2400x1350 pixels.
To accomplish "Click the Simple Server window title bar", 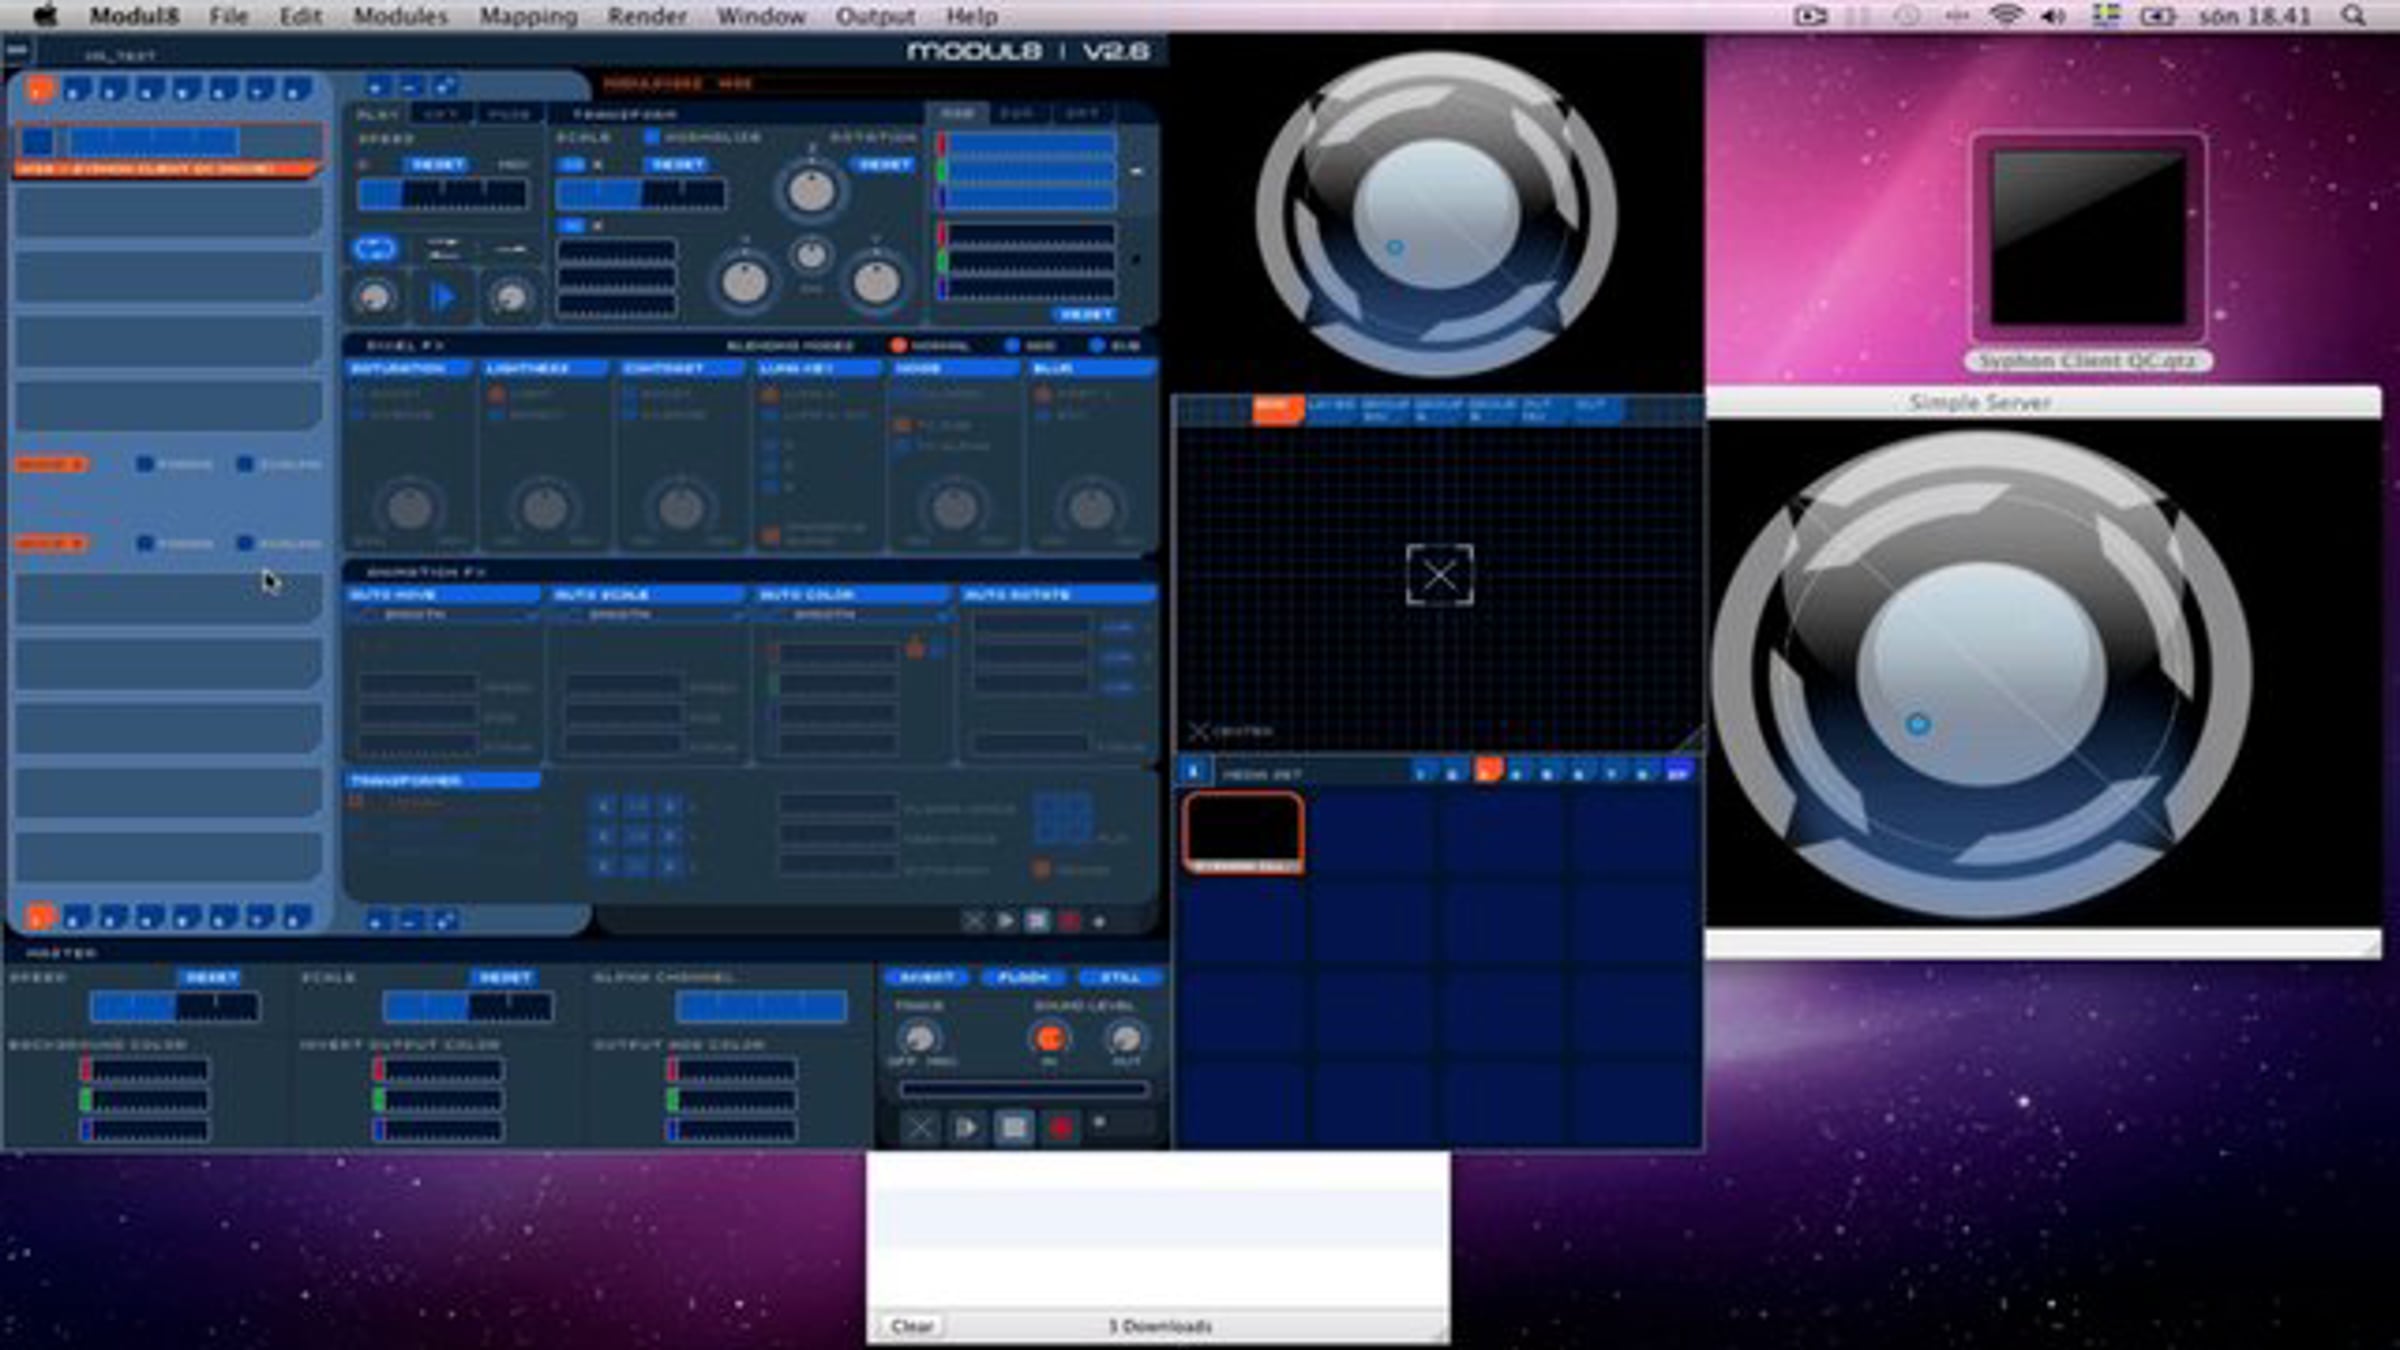I will pyautogui.click(x=2042, y=402).
